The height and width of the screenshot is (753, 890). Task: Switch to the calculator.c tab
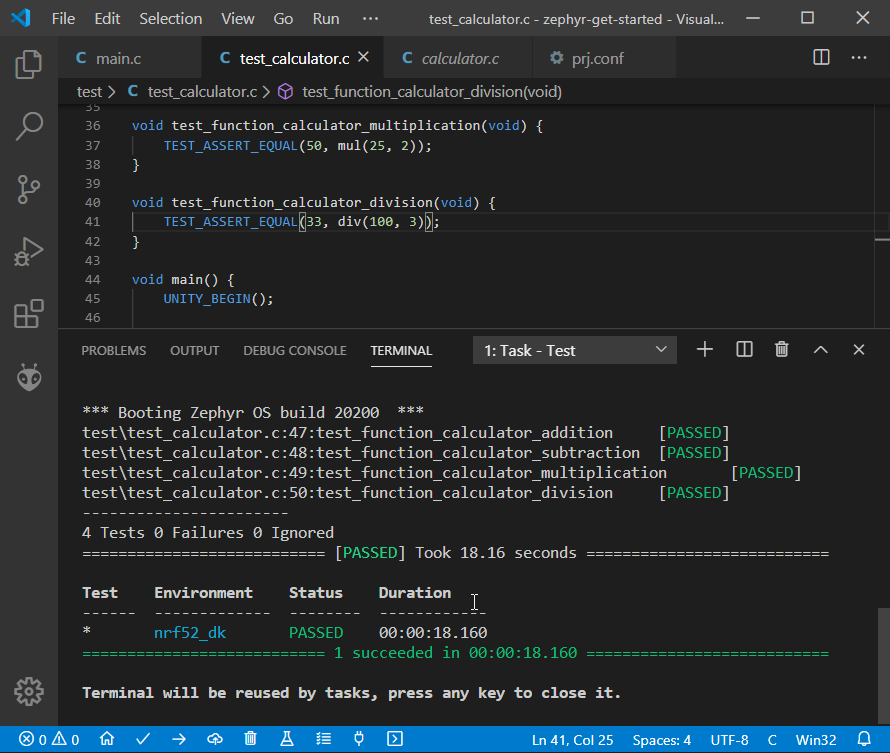(457, 58)
